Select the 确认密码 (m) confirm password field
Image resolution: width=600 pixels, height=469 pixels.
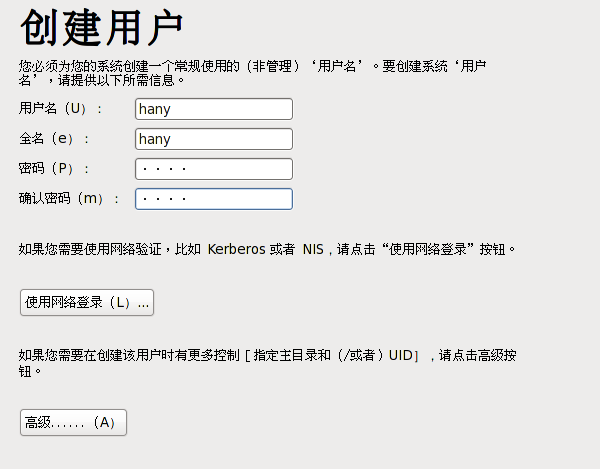(213, 199)
